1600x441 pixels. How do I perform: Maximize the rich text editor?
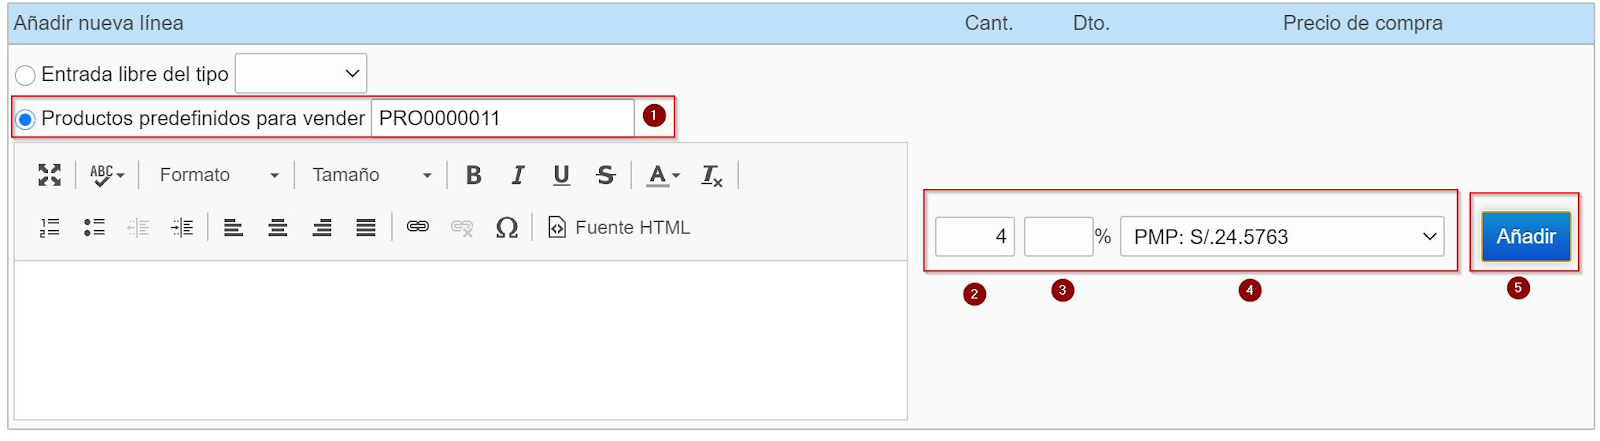(49, 175)
